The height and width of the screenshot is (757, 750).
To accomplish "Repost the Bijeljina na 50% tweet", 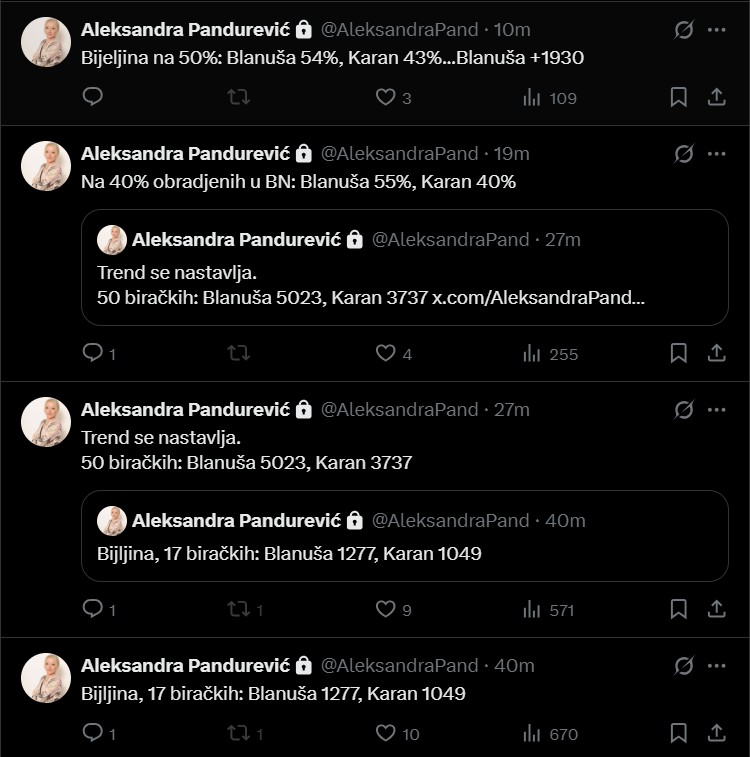I will click(x=238, y=97).
